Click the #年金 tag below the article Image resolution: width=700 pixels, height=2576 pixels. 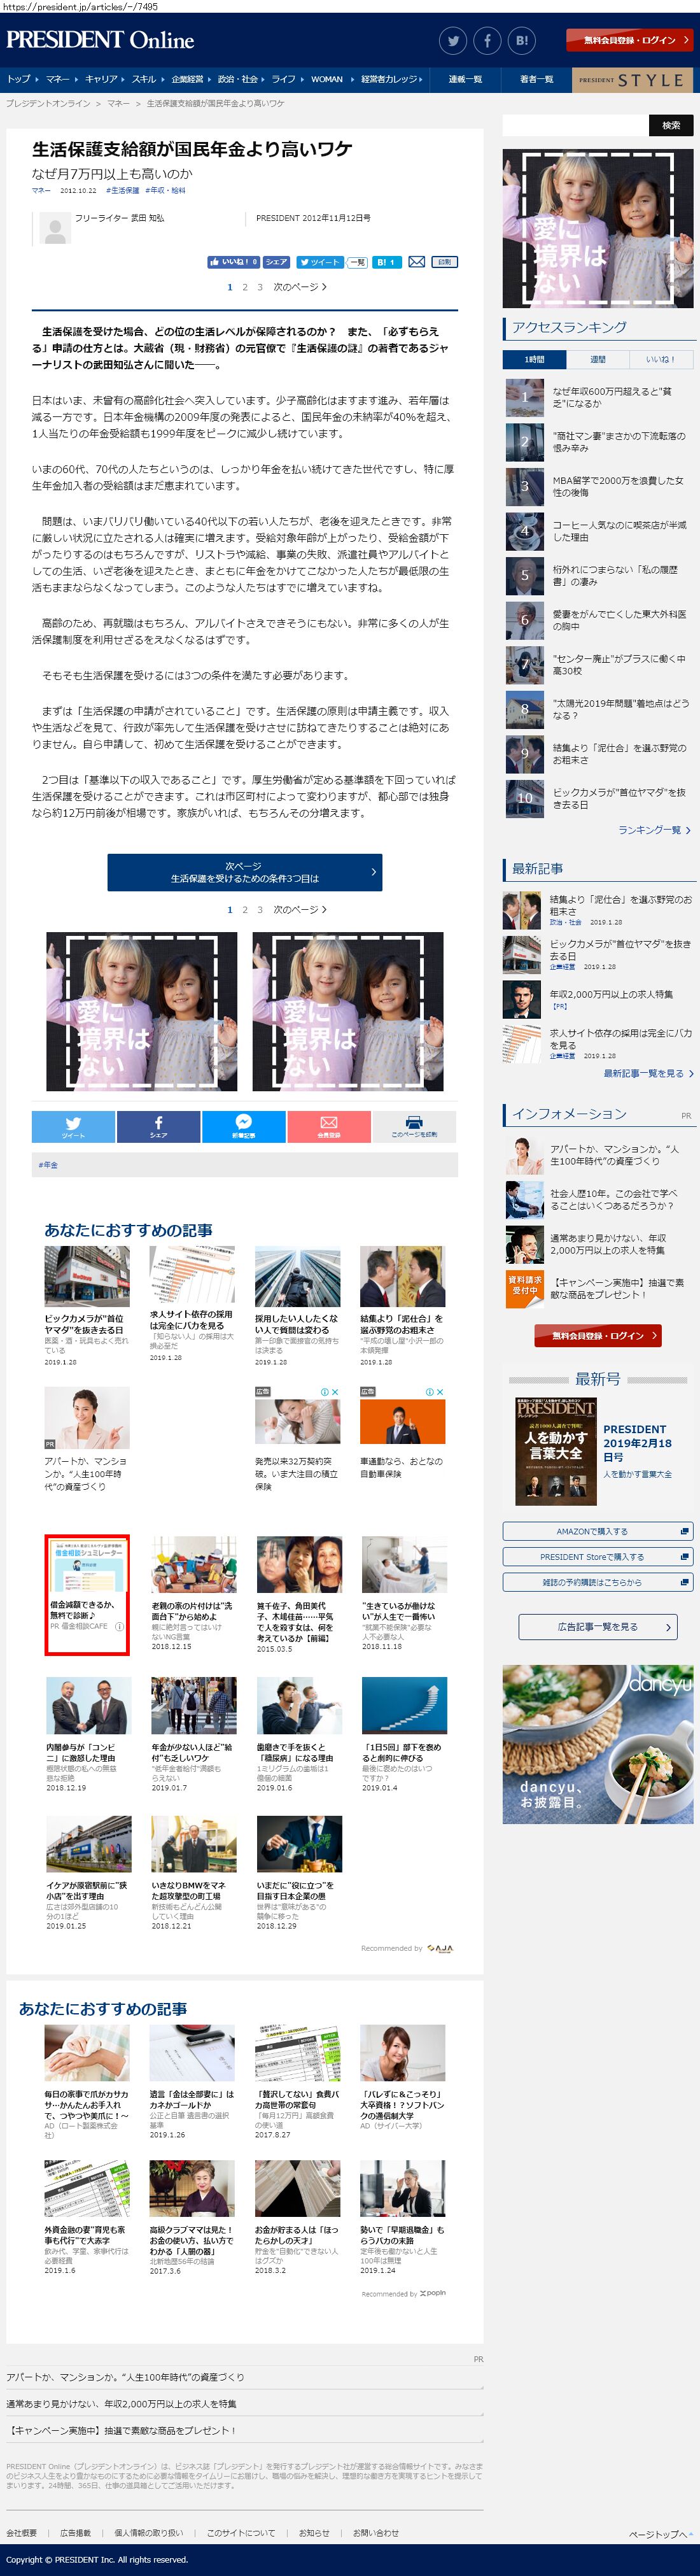(x=48, y=1165)
